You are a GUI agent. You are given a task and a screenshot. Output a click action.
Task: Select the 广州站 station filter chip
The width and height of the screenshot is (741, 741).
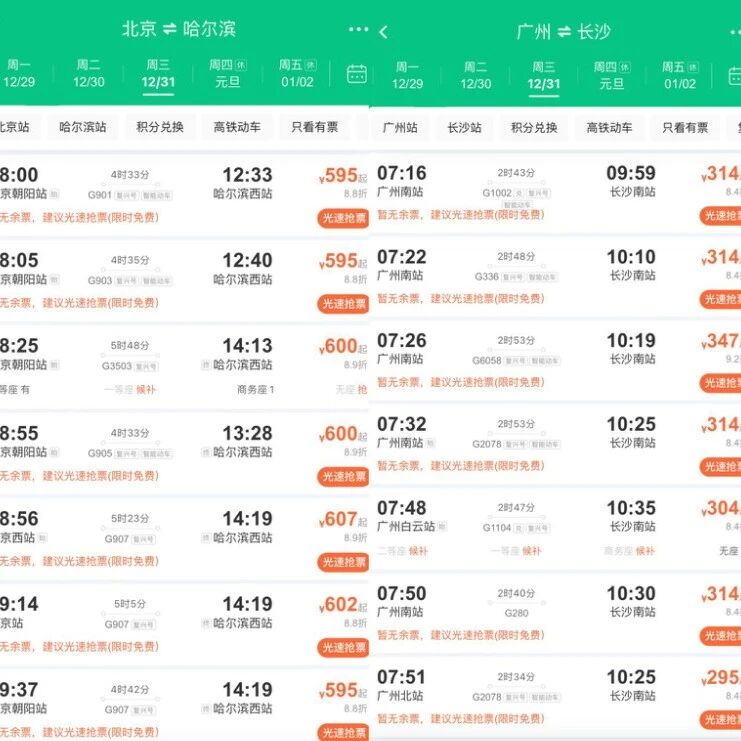[x=400, y=128]
